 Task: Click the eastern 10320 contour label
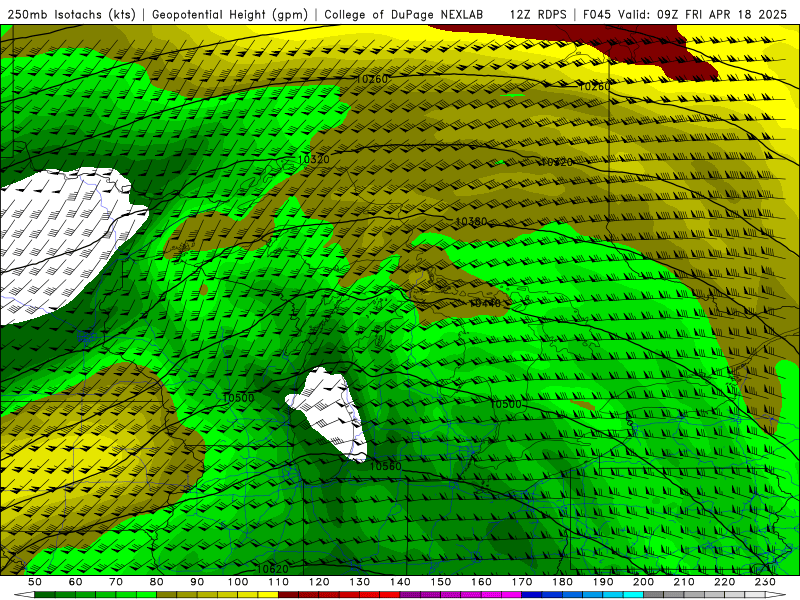[556, 162]
